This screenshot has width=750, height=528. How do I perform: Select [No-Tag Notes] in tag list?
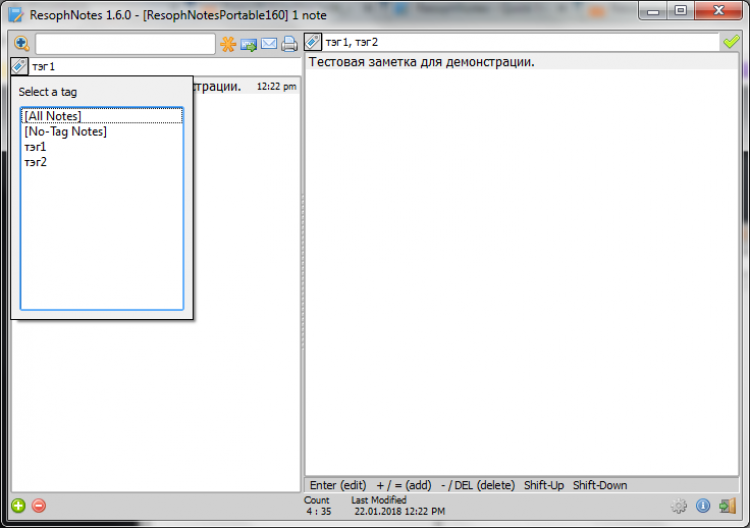(x=101, y=132)
